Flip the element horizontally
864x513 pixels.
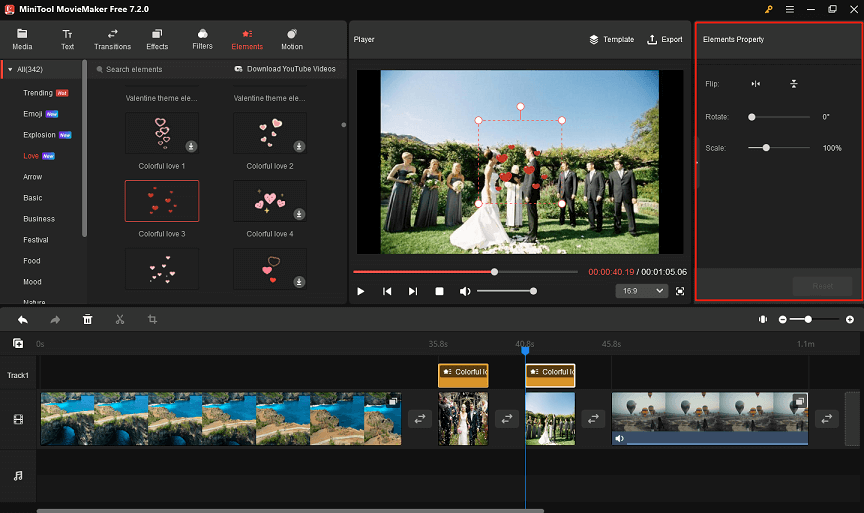[x=755, y=84]
